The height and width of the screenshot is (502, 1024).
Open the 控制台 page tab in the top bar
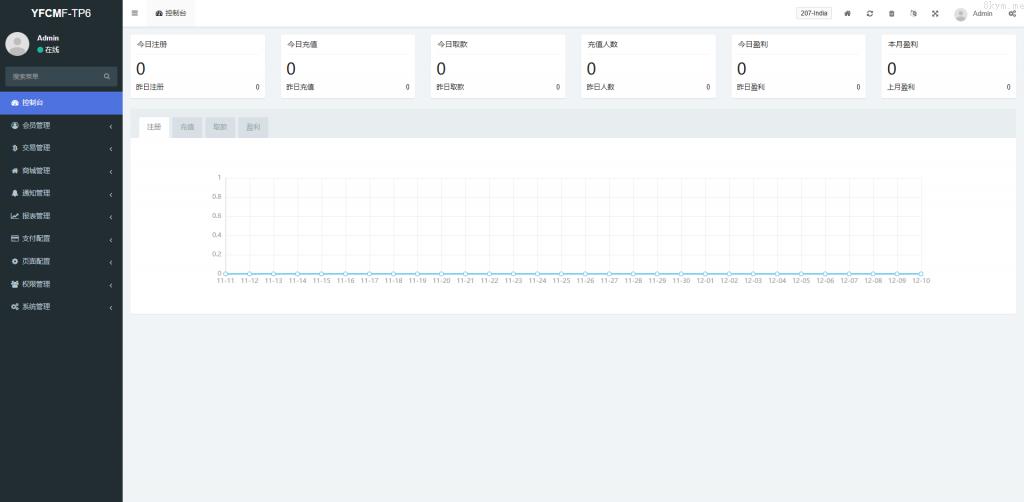(170, 13)
